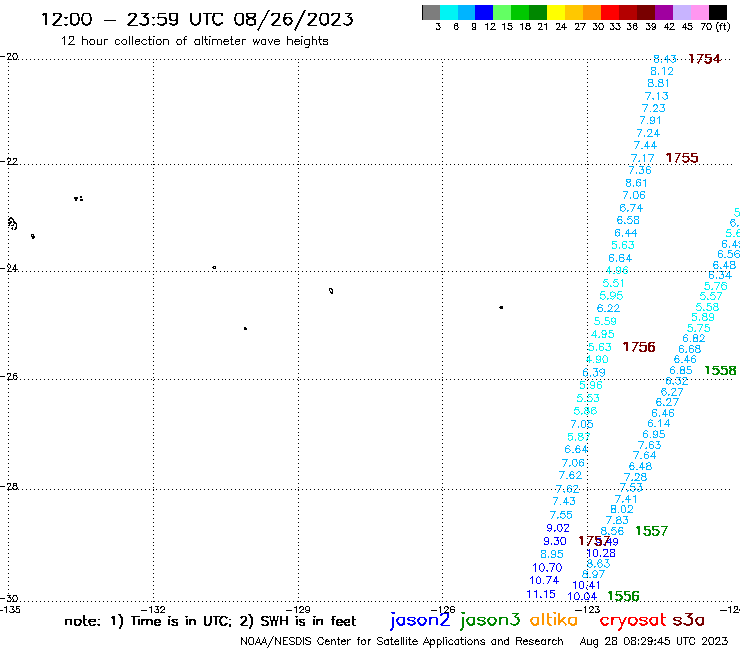The width and height of the screenshot is (740, 650).
Task: Click green pass label 1558
Action: coord(720,371)
